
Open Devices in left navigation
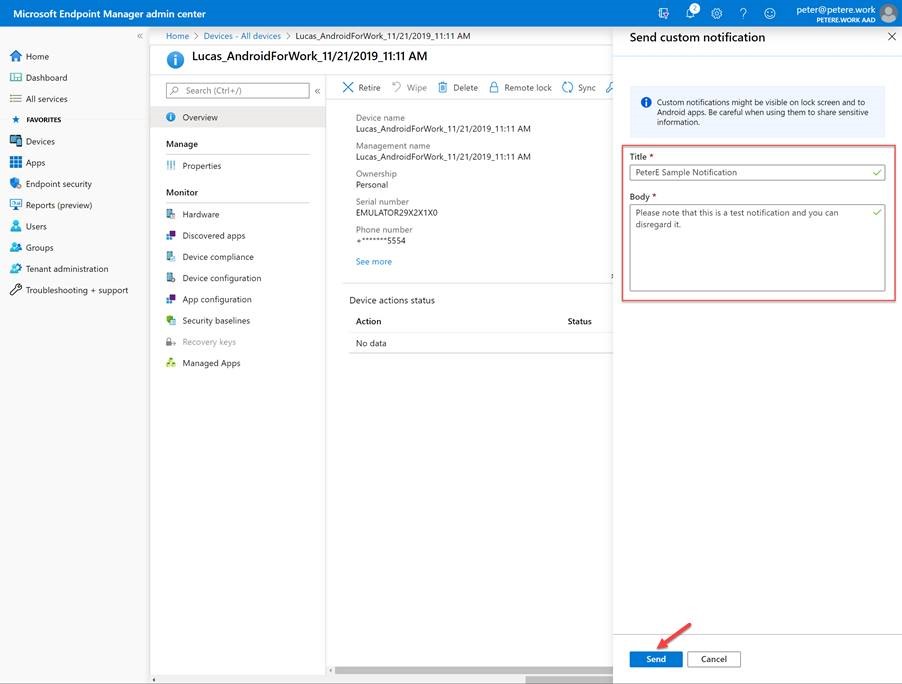tap(40, 142)
